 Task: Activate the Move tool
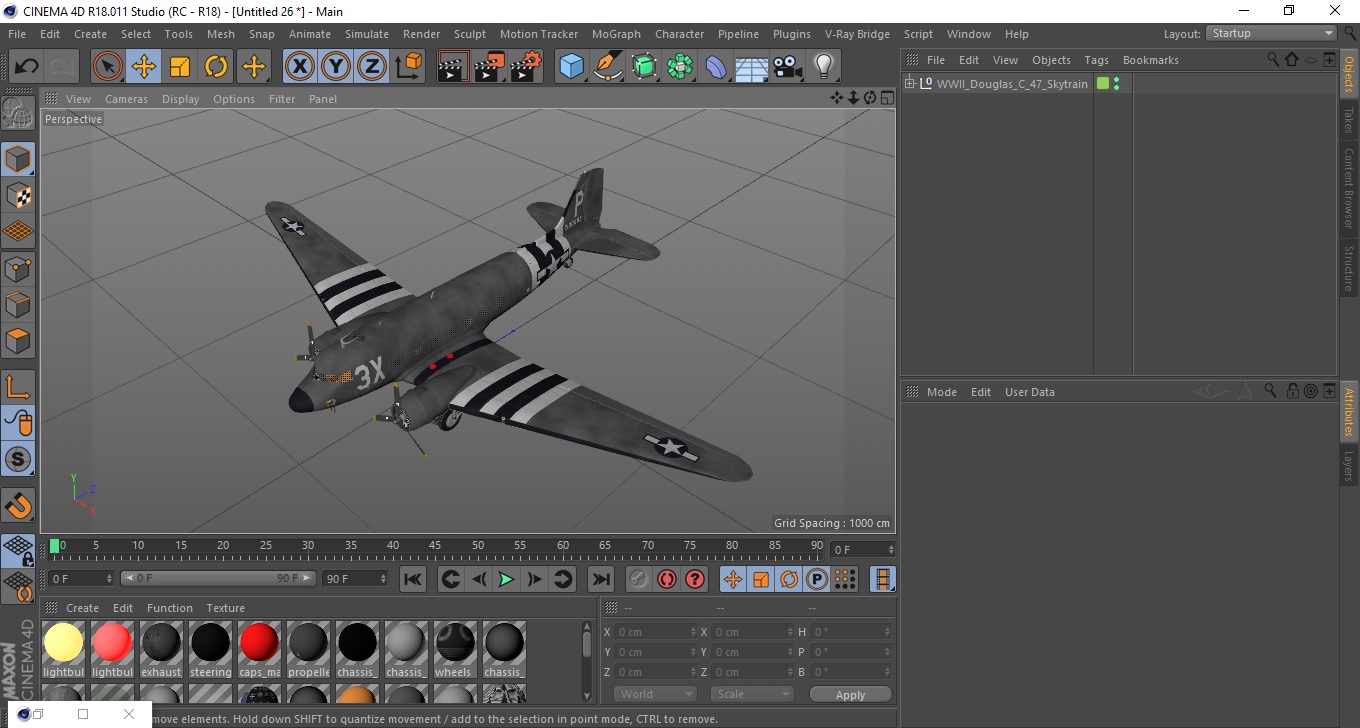pyautogui.click(x=144, y=67)
